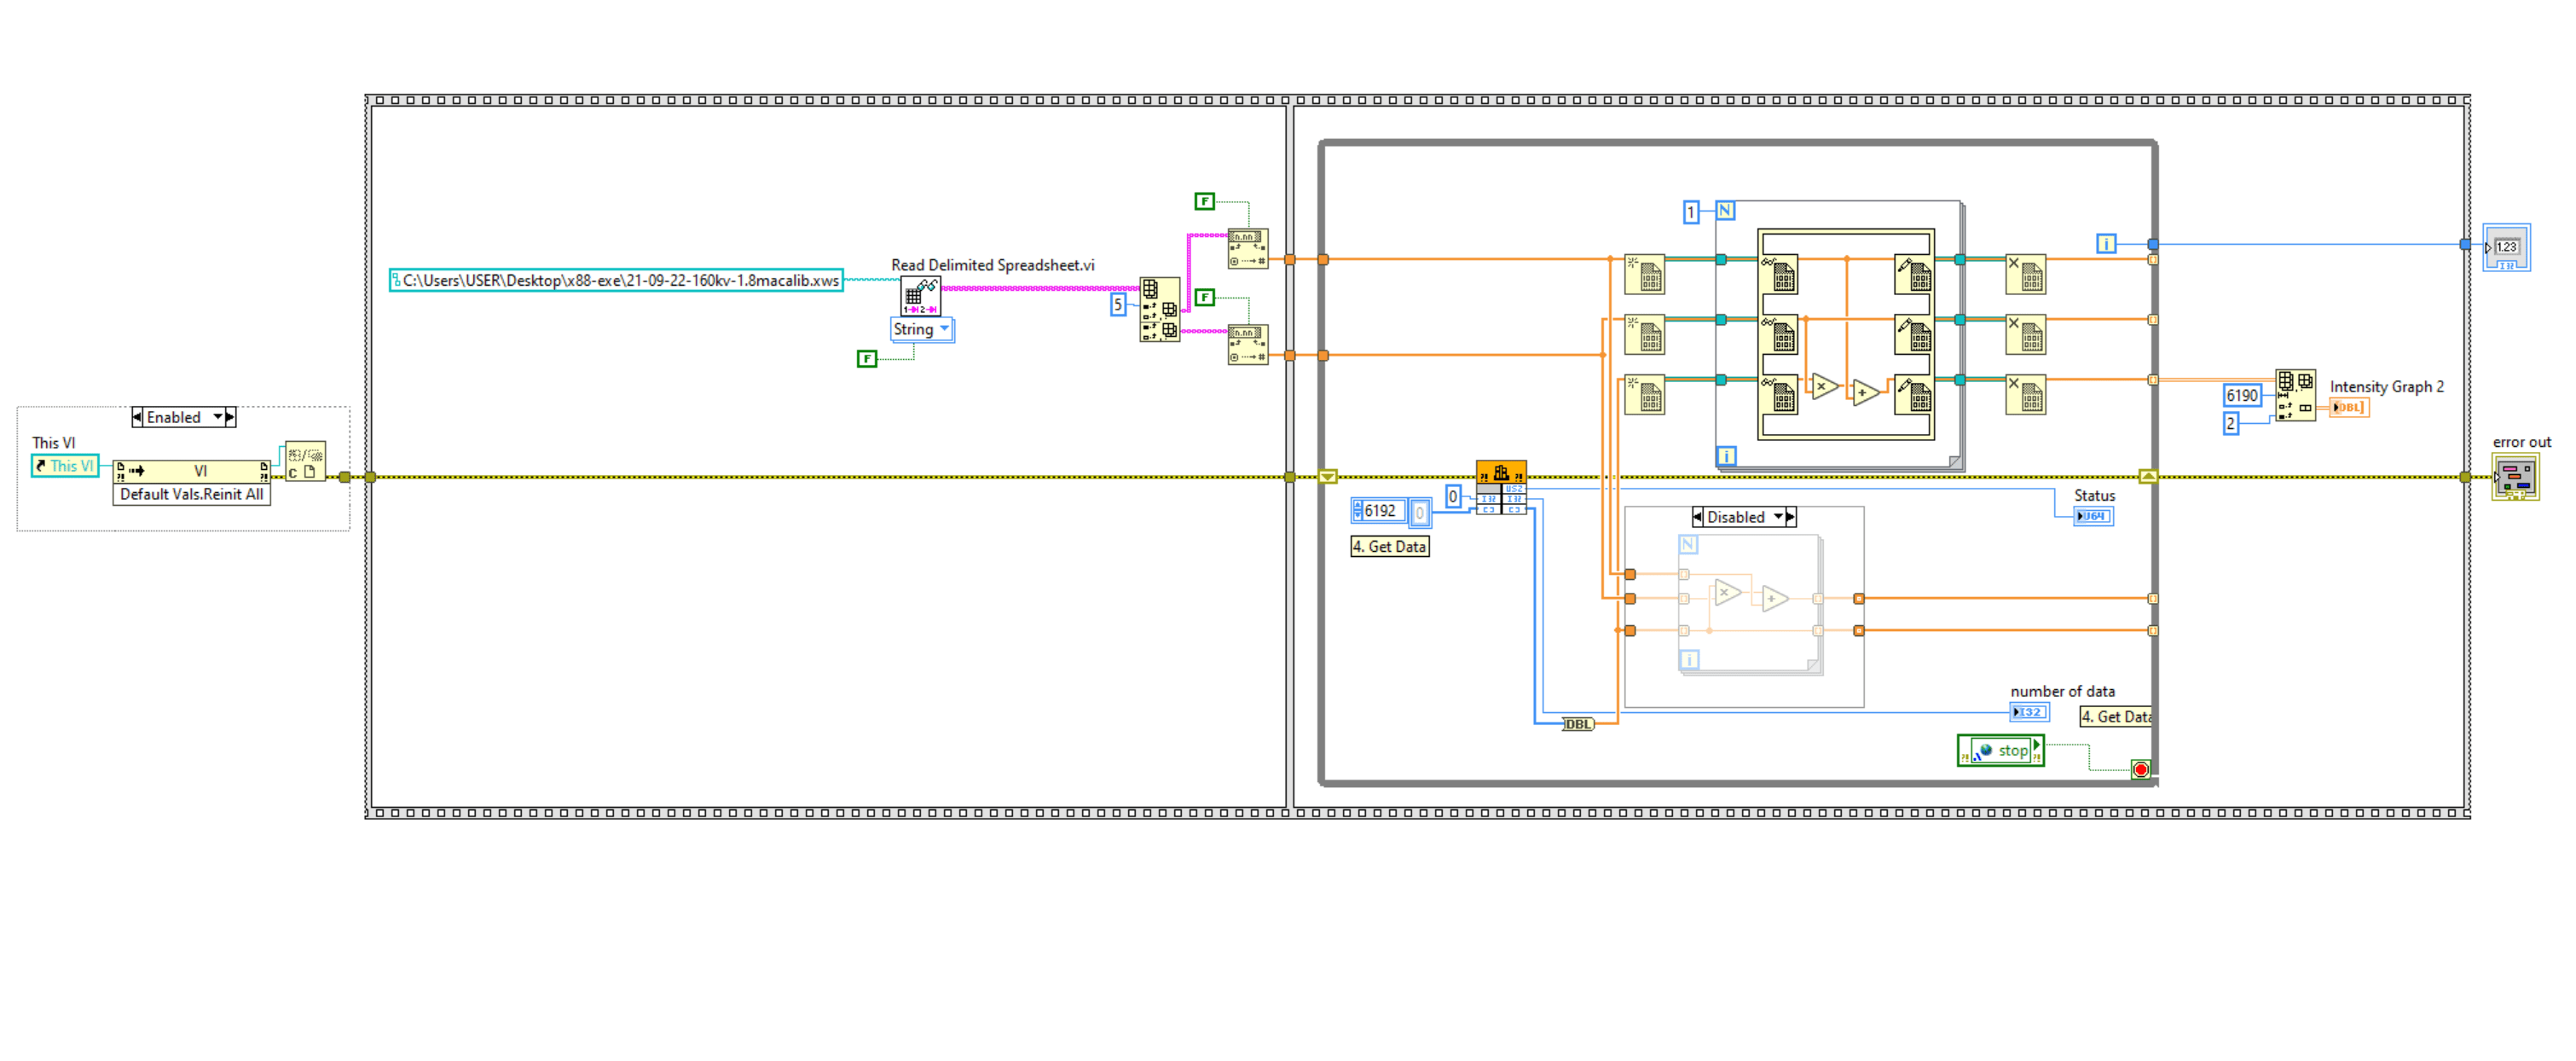The width and height of the screenshot is (2576, 1061).
Task: Click the error out indicator terminal
Action: click(x=2515, y=477)
